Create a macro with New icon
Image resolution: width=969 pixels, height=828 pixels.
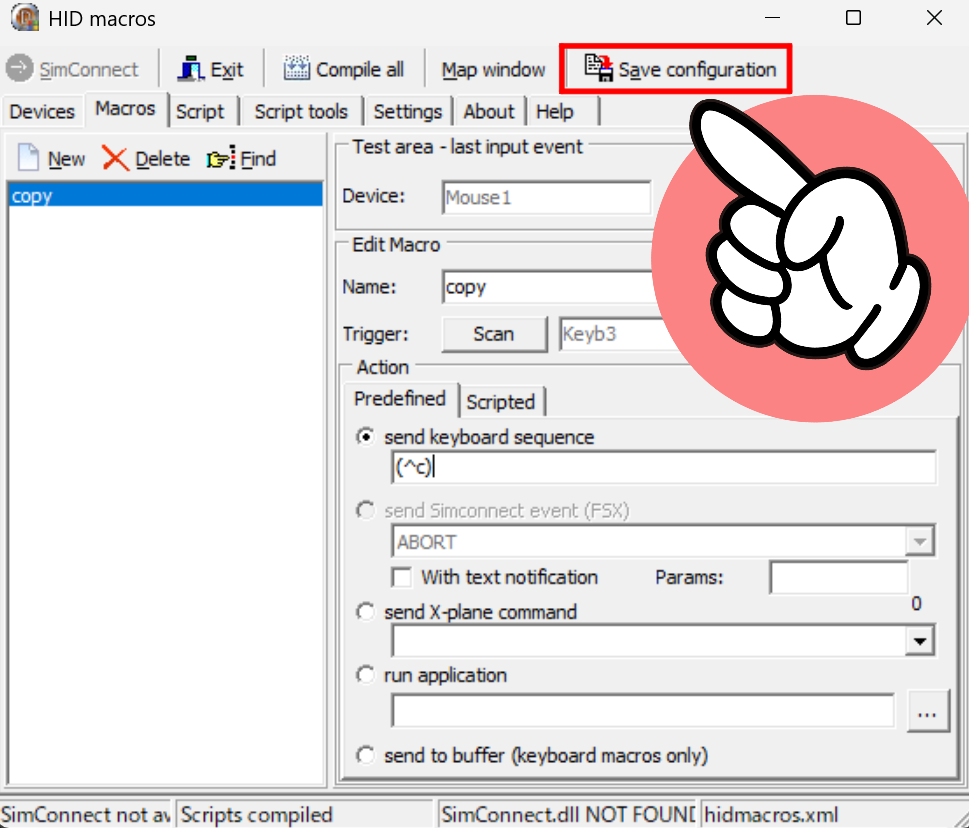(29, 159)
